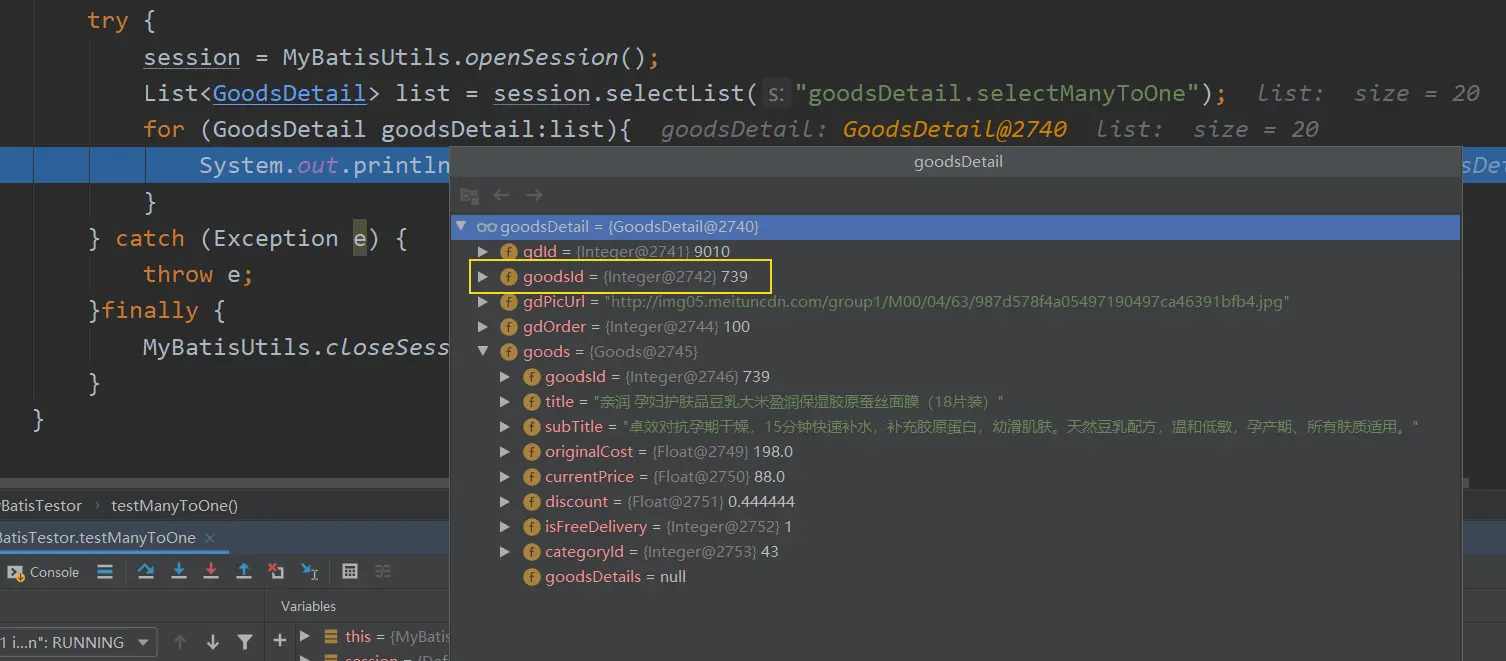Click the field icon beside goodsDetails = null
This screenshot has width=1506, height=661.
[x=531, y=577]
